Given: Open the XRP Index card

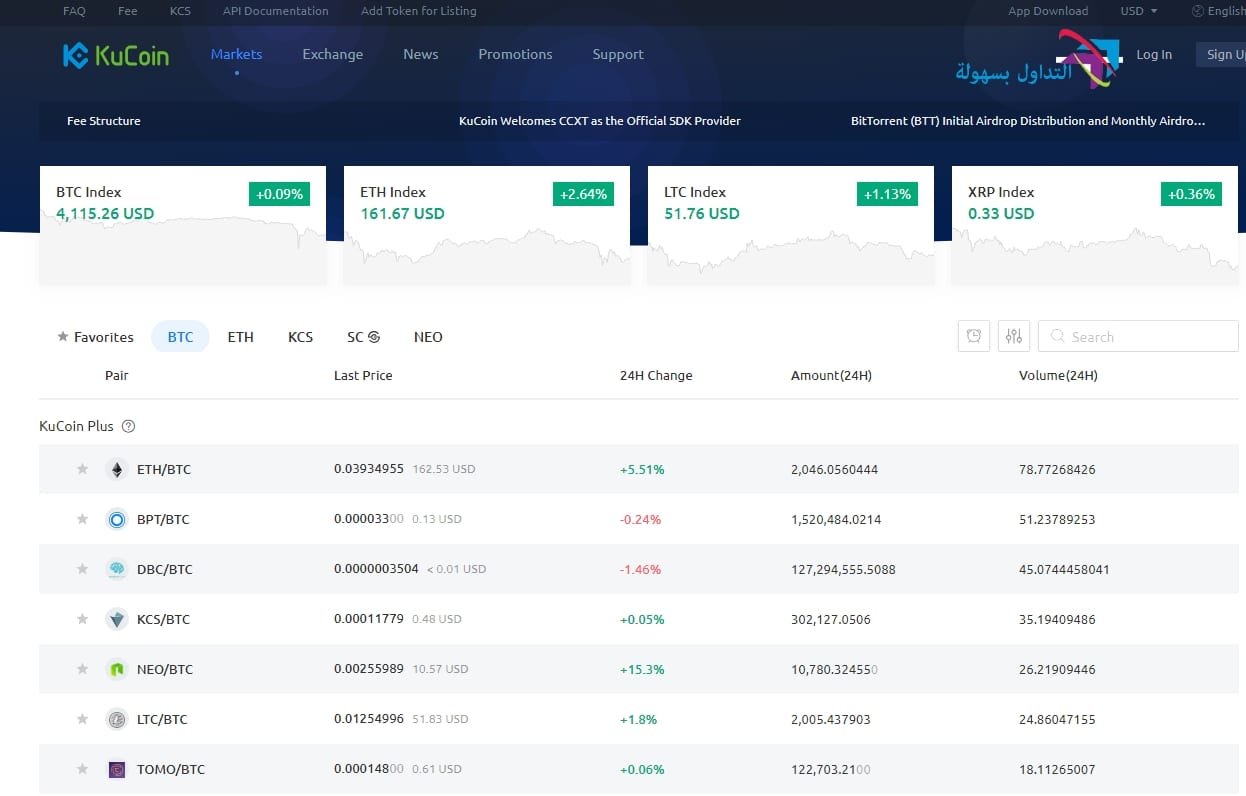Looking at the screenshot, I should pyautogui.click(x=1095, y=226).
